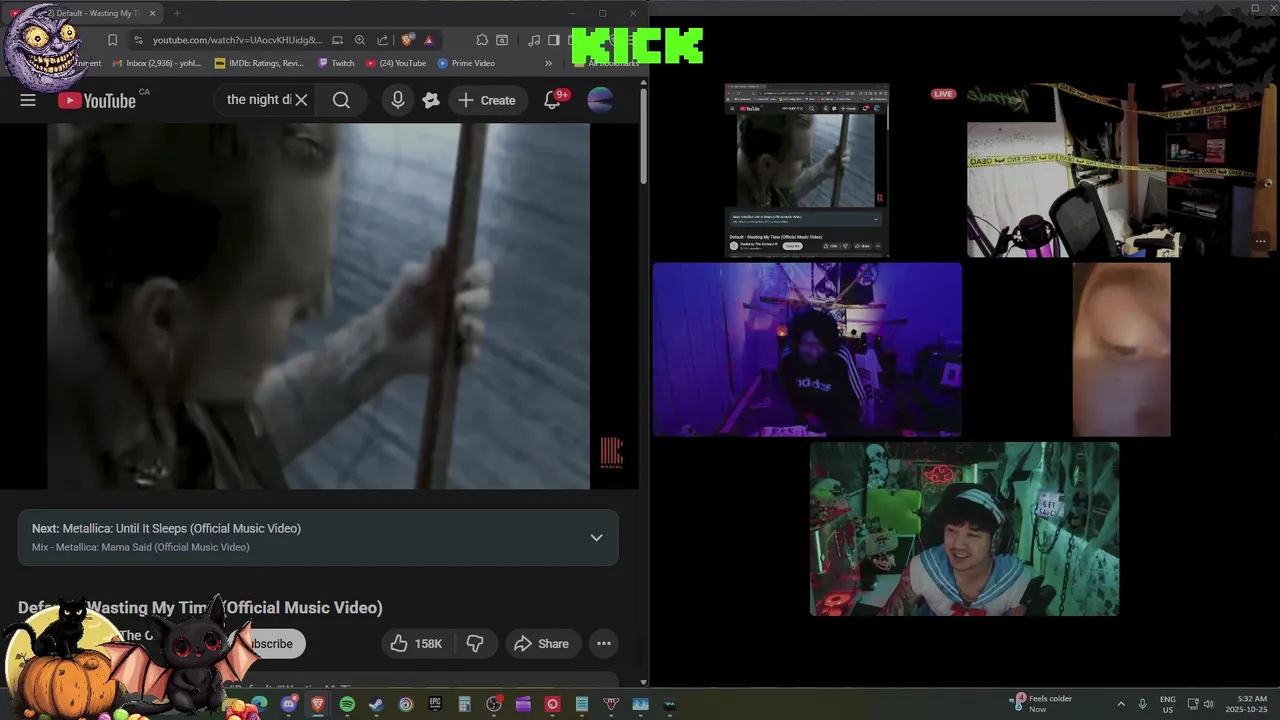Open the cast/install icon in address bar
This screenshot has height=720, width=1280.
[x=337, y=40]
